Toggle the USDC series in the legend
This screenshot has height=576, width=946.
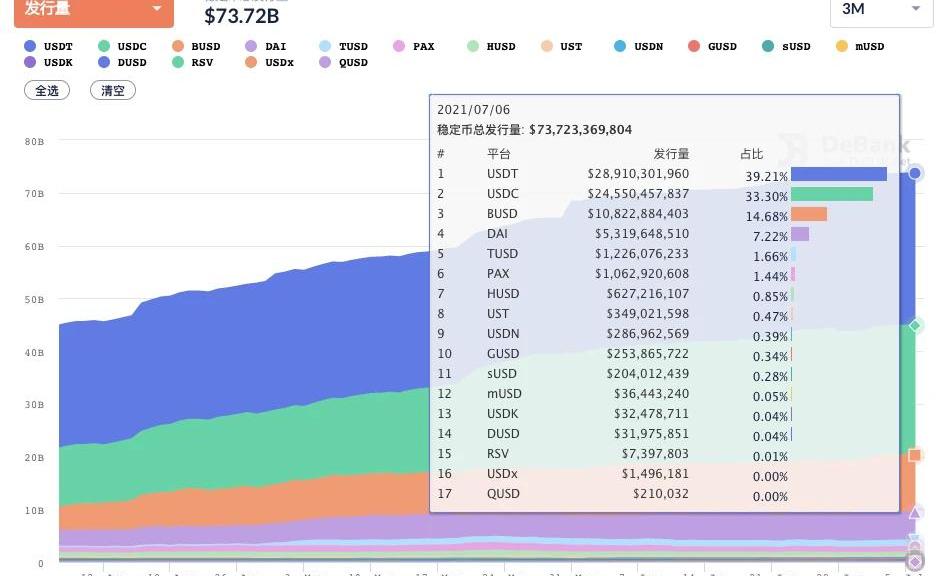[x=122, y=46]
